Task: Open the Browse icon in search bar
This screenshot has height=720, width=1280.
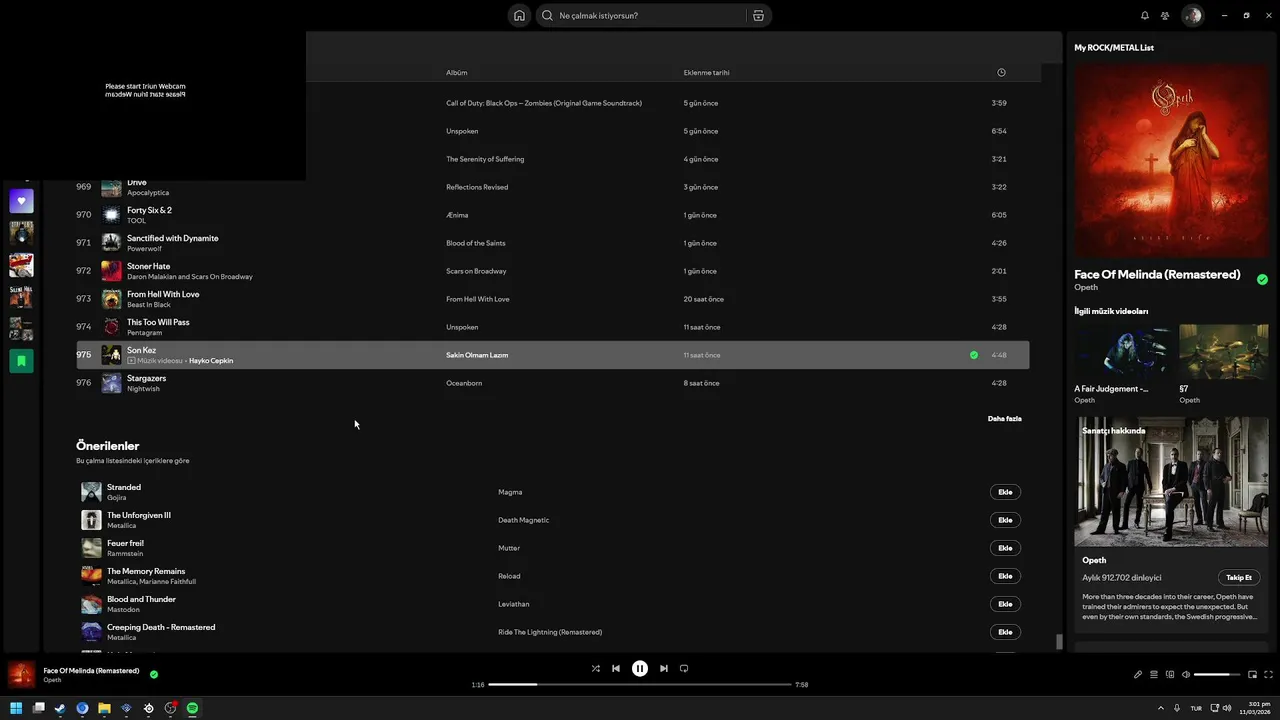Action: [x=758, y=15]
